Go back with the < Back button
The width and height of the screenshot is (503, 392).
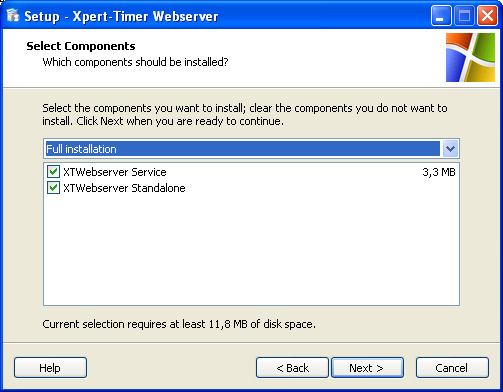click(292, 368)
